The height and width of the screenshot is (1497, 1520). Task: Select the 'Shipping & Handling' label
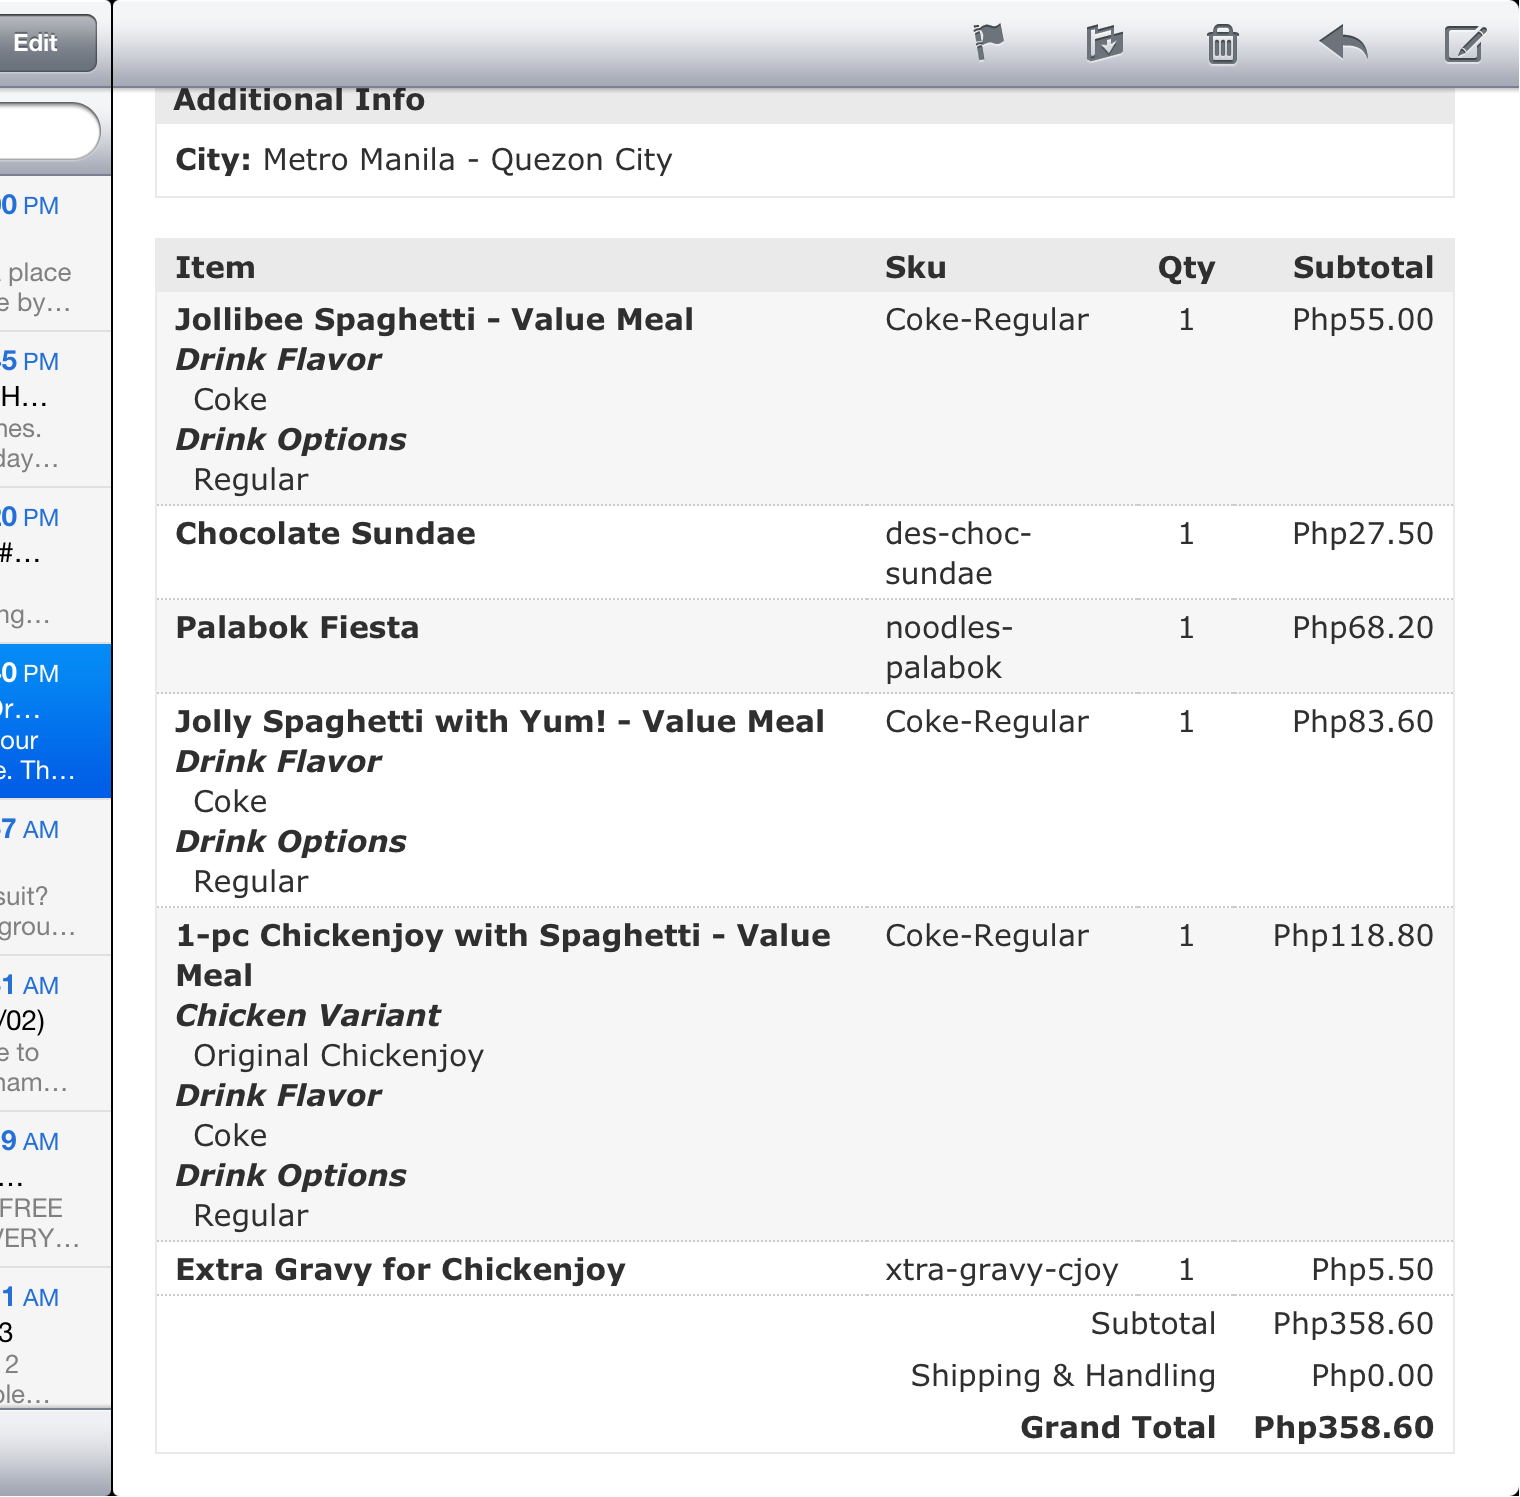coord(1063,1375)
